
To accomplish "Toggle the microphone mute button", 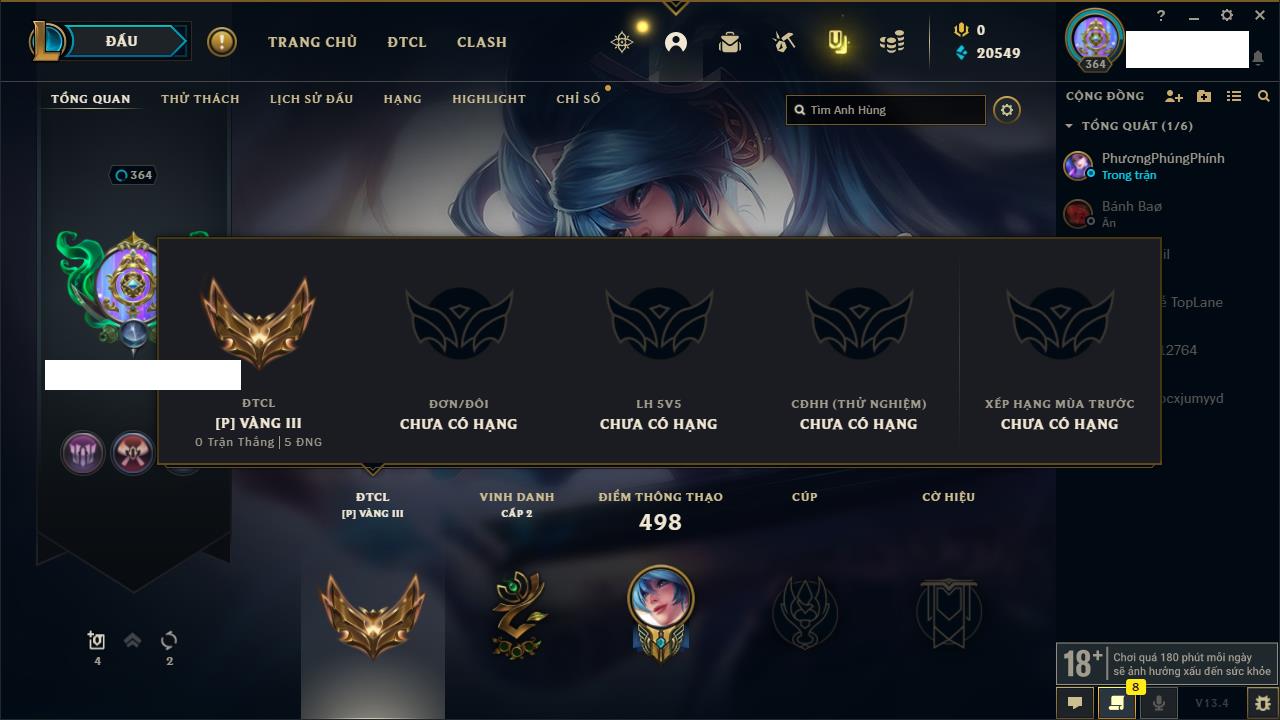I will click(1158, 703).
